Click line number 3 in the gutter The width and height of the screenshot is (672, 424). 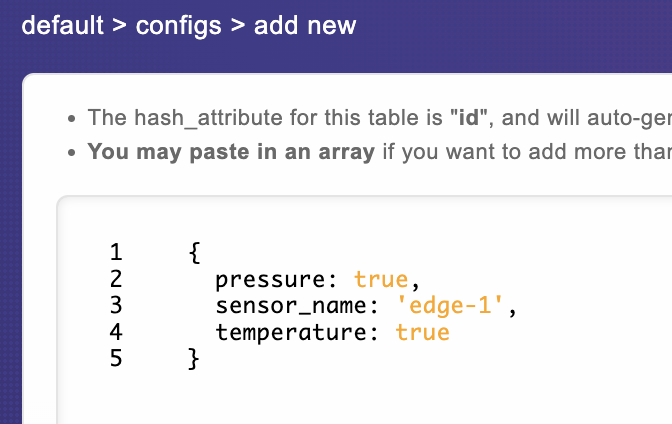[116, 306]
